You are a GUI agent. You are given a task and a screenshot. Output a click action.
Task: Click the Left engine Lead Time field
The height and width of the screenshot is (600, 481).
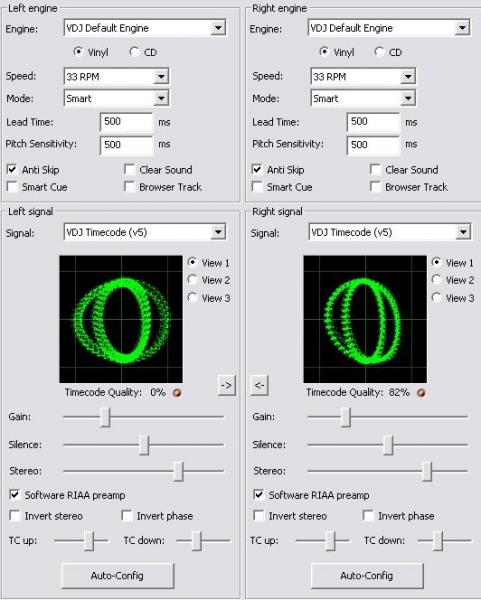pos(127,122)
